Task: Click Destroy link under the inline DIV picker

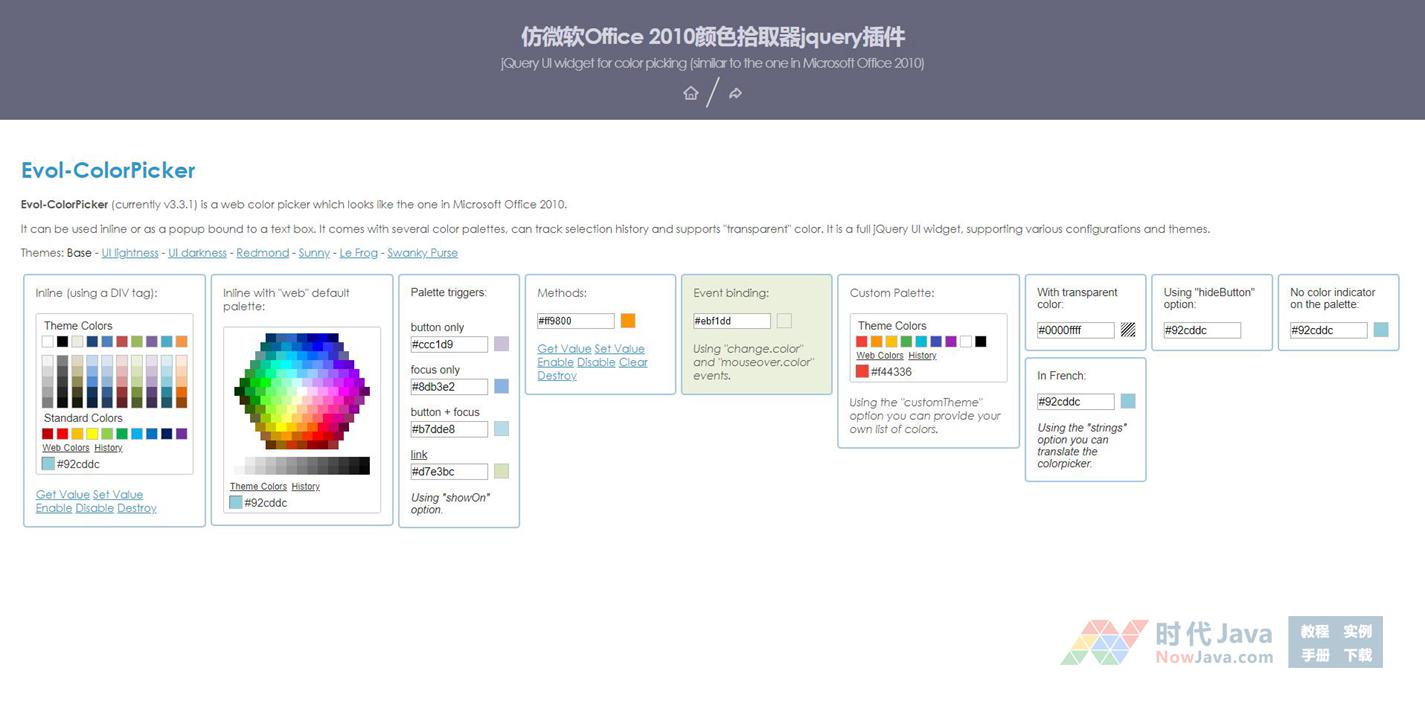Action: 137,509
